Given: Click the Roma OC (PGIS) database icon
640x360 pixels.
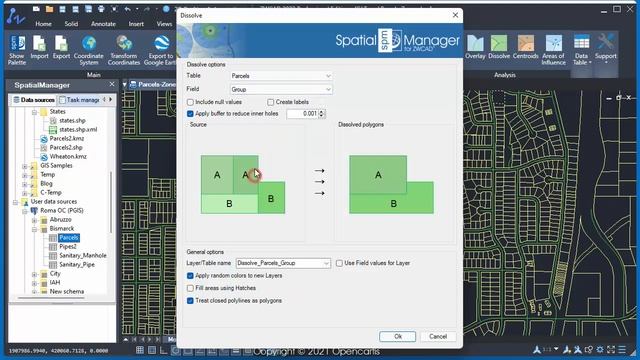Looking at the screenshot, I should [x=34, y=211].
